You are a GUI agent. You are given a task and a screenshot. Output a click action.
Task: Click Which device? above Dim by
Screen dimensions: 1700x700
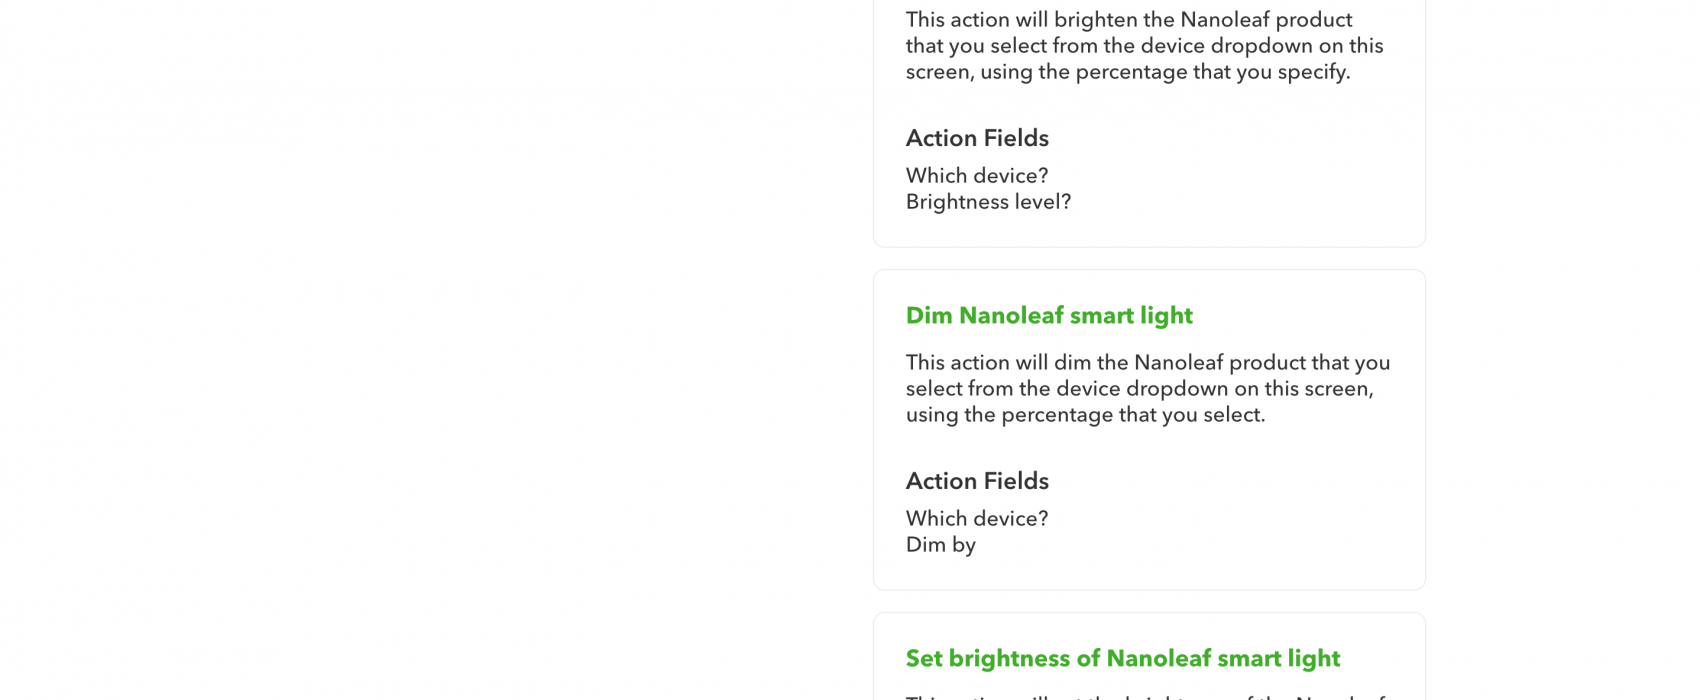[x=977, y=519]
